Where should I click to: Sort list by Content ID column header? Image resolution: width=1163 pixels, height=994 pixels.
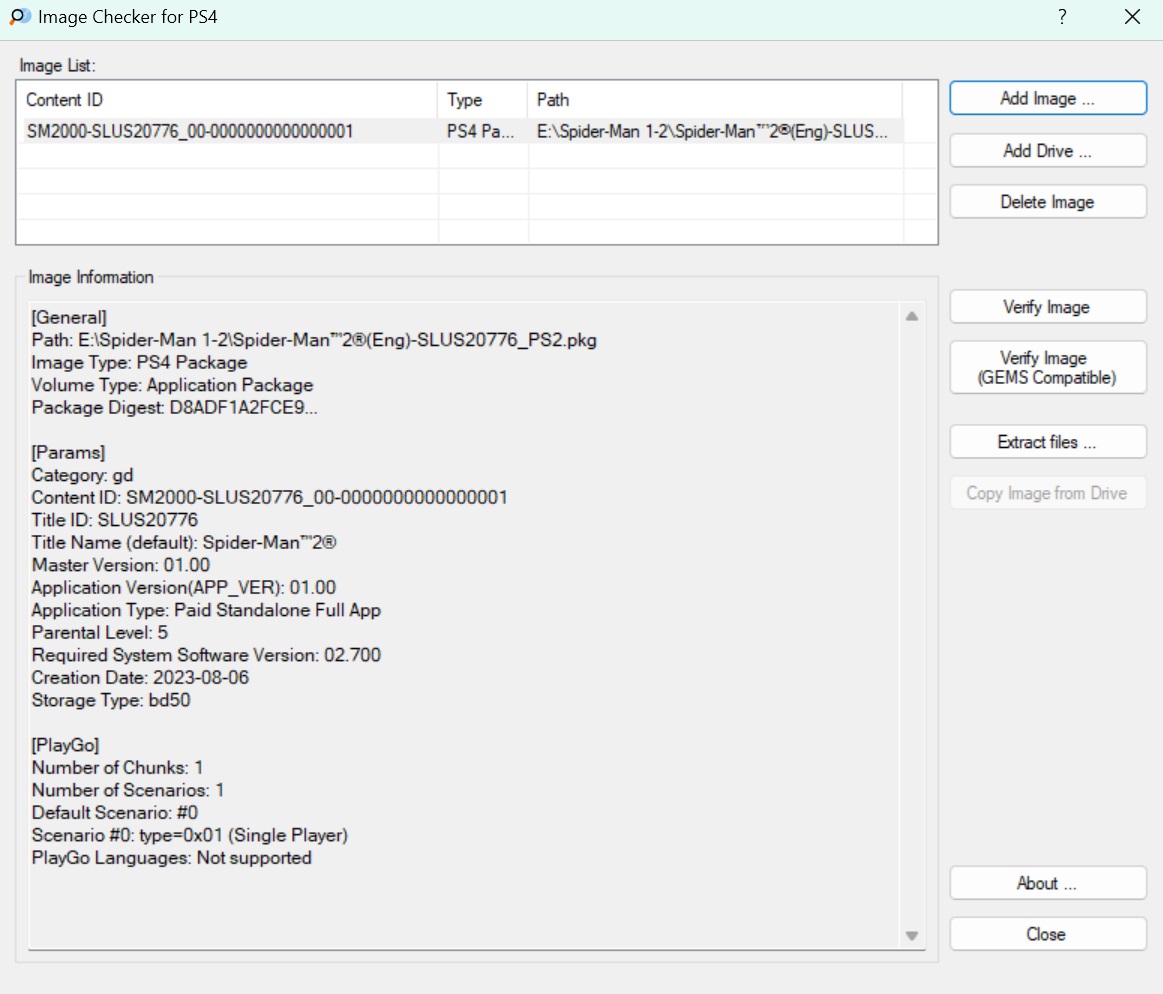point(228,100)
